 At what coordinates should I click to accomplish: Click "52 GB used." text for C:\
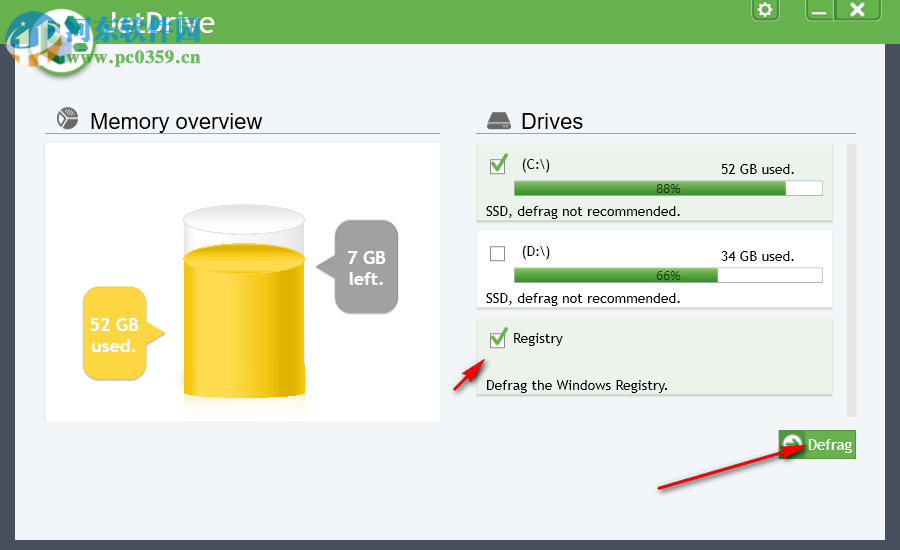[757, 169]
